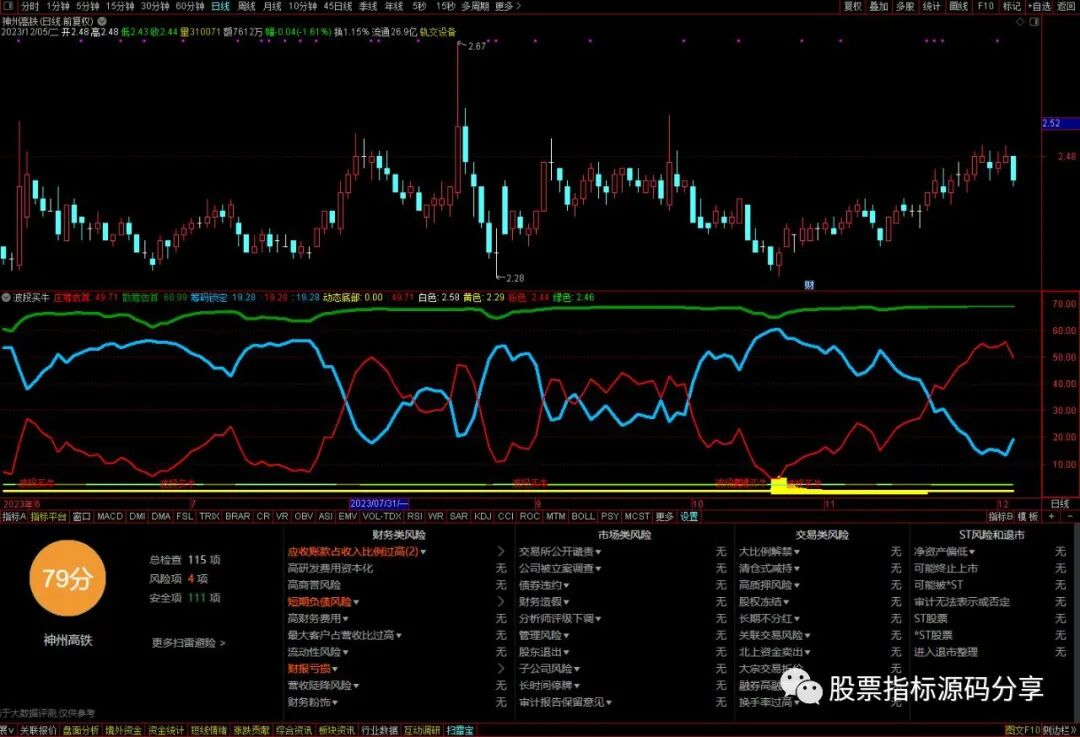This screenshot has height=737, width=1080.
Task: Expand 短期负债风险 dropdown
Action: [x=324, y=602]
